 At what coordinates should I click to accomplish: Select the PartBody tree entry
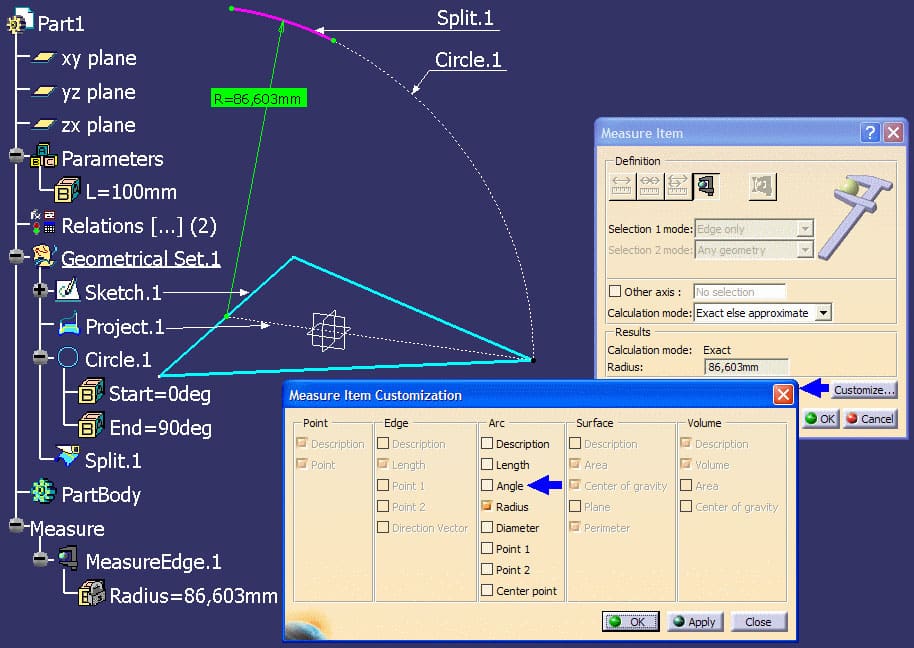[x=101, y=494]
